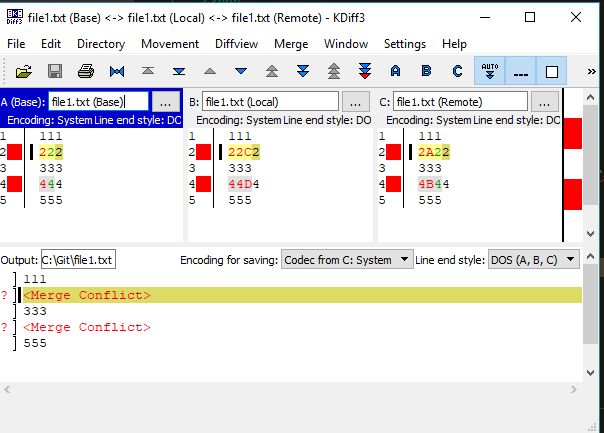Click line '222' in pane A
Image resolution: width=604 pixels, height=433 pixels.
coord(51,152)
